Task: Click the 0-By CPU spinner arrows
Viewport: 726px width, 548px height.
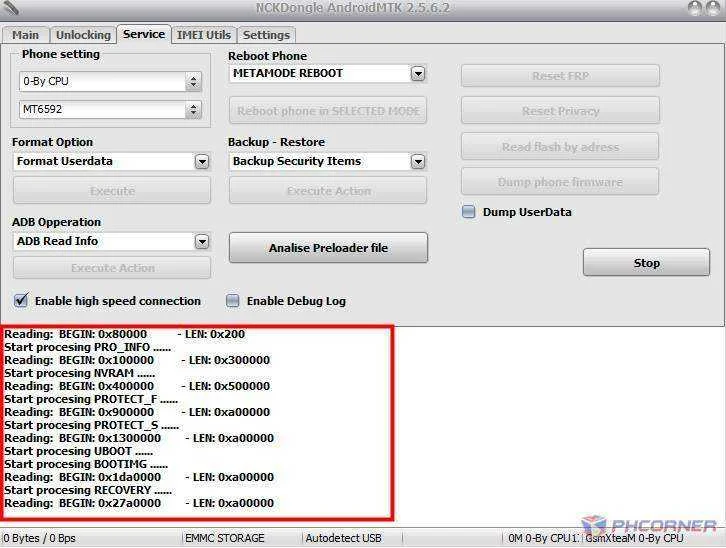Action: (194, 81)
